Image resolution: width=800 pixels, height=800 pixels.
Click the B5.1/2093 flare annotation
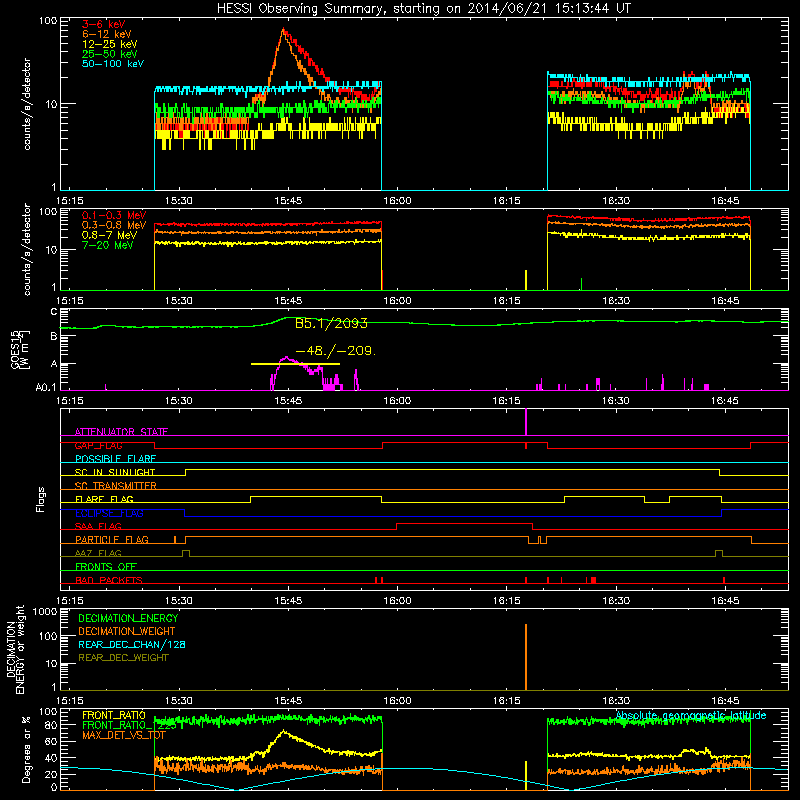[331, 323]
